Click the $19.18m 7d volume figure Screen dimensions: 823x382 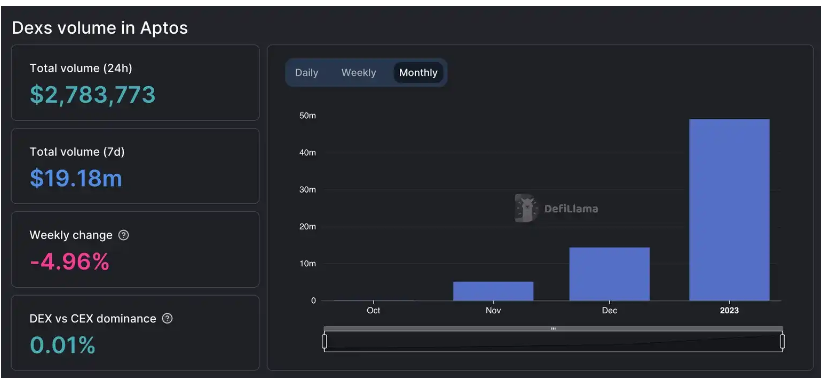76,178
